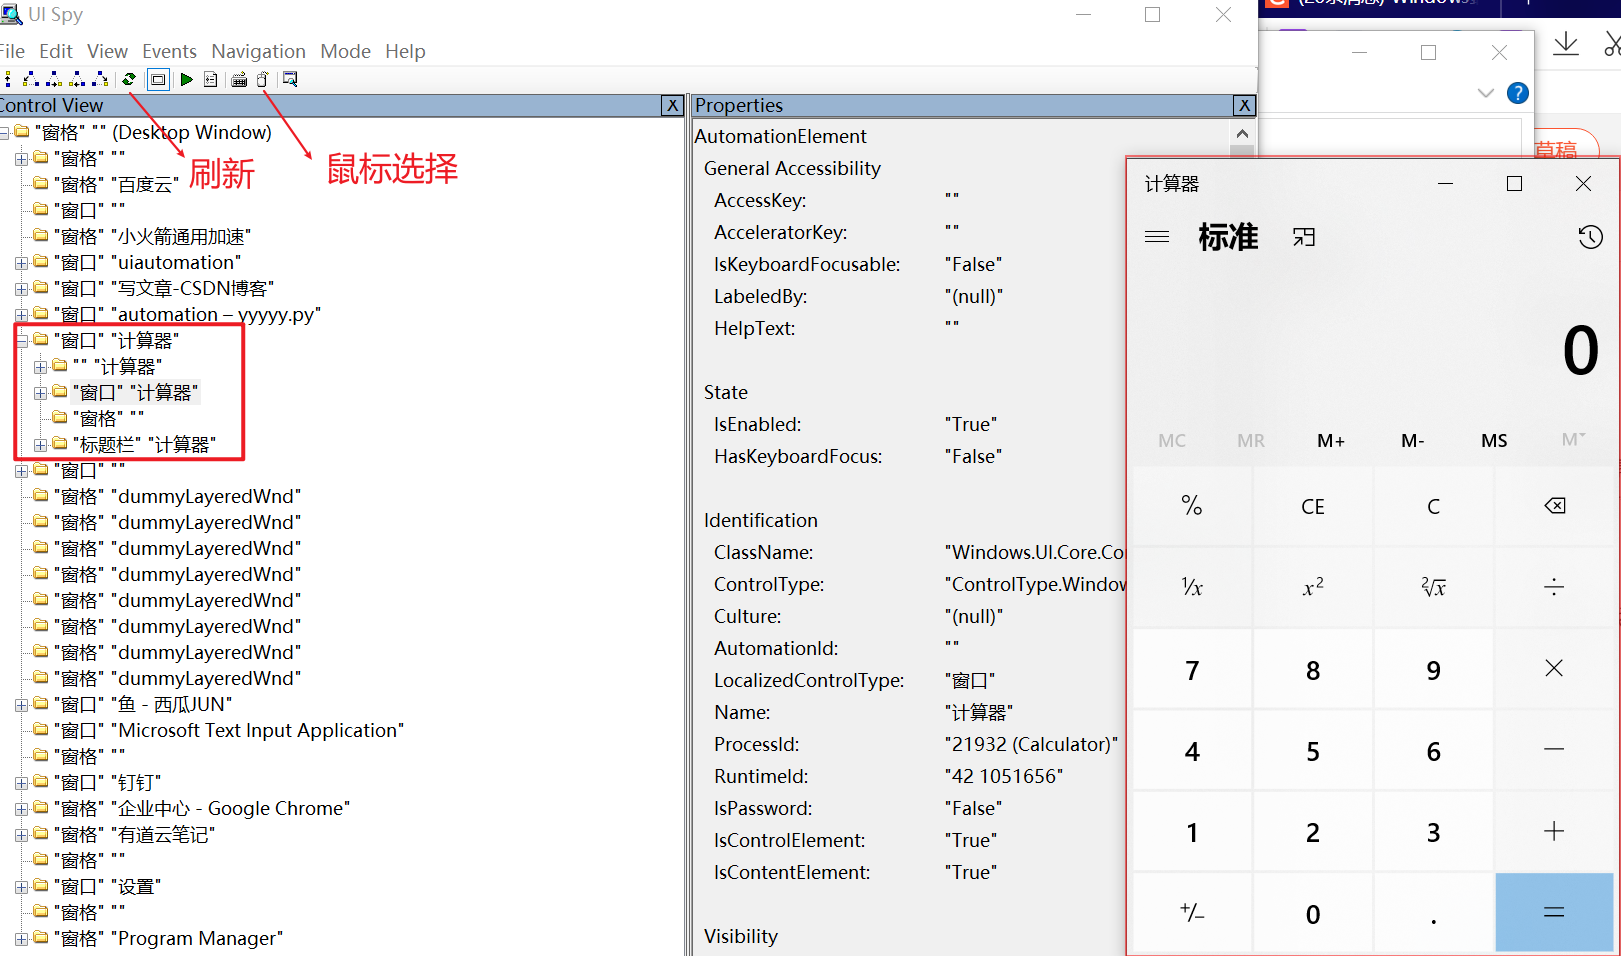Viewport: 1621px width, 956px height.
Task: Open the Mode menu
Action: point(345,51)
